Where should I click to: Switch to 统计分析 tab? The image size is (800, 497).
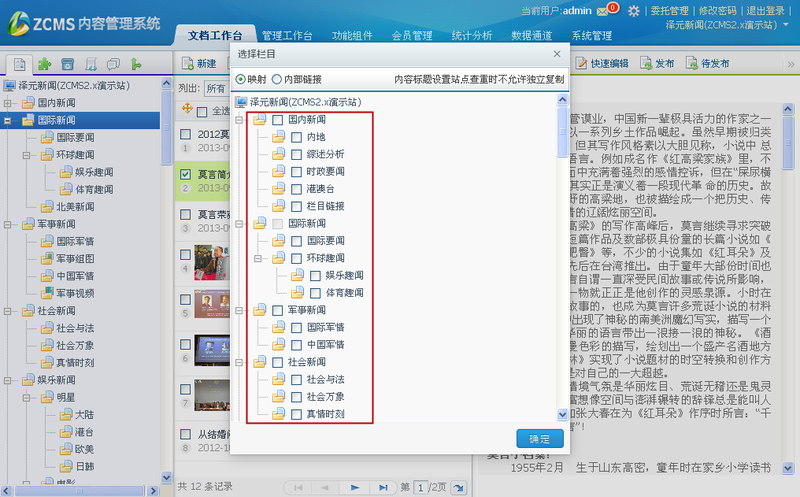click(471, 35)
